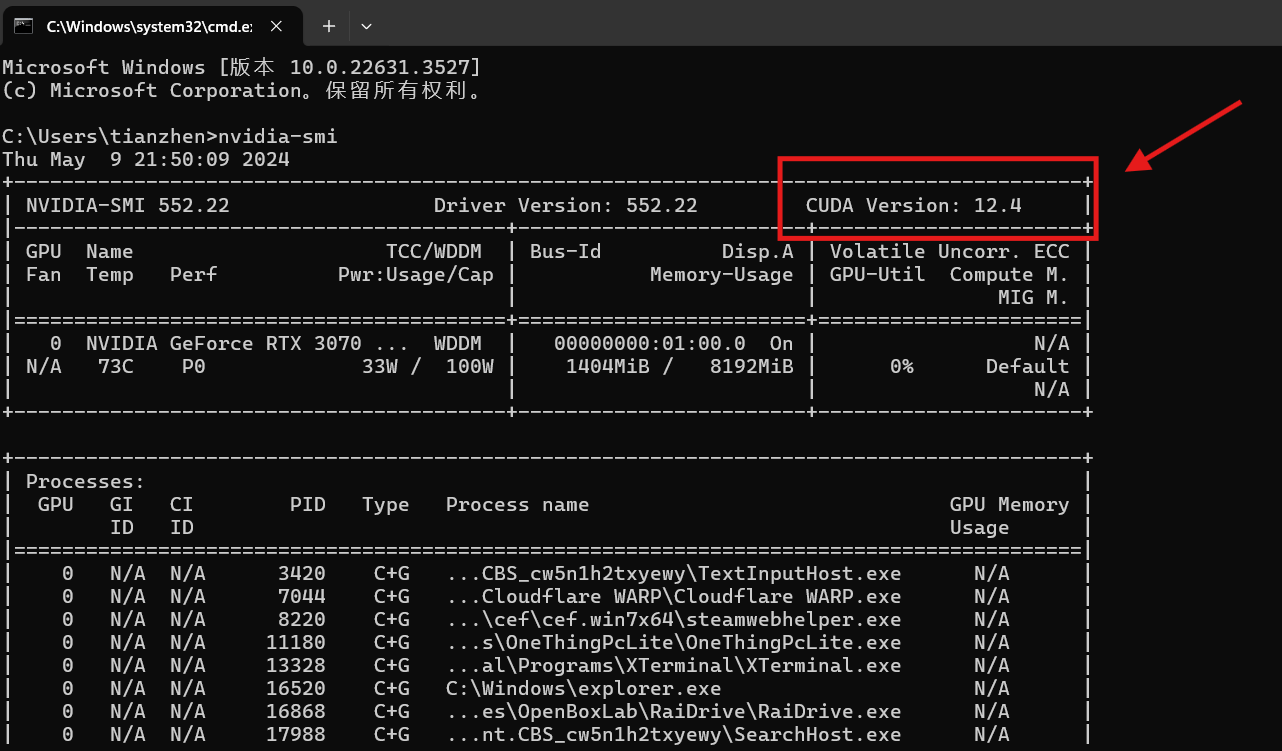1282x751 pixels.
Task: Click the Microsoft Corporation copyright line
Action: point(242,91)
